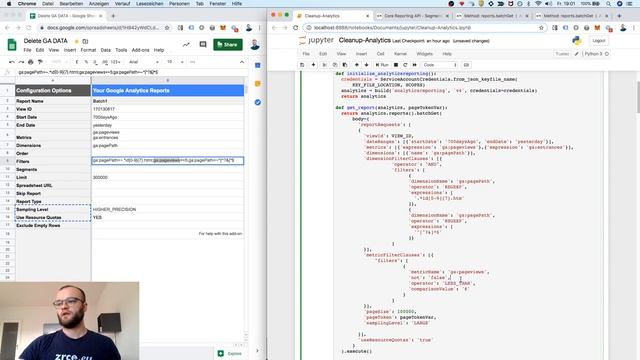Click the Jupyter cut cells scissors icon
This screenshot has height=360, width=640.
[324, 65]
